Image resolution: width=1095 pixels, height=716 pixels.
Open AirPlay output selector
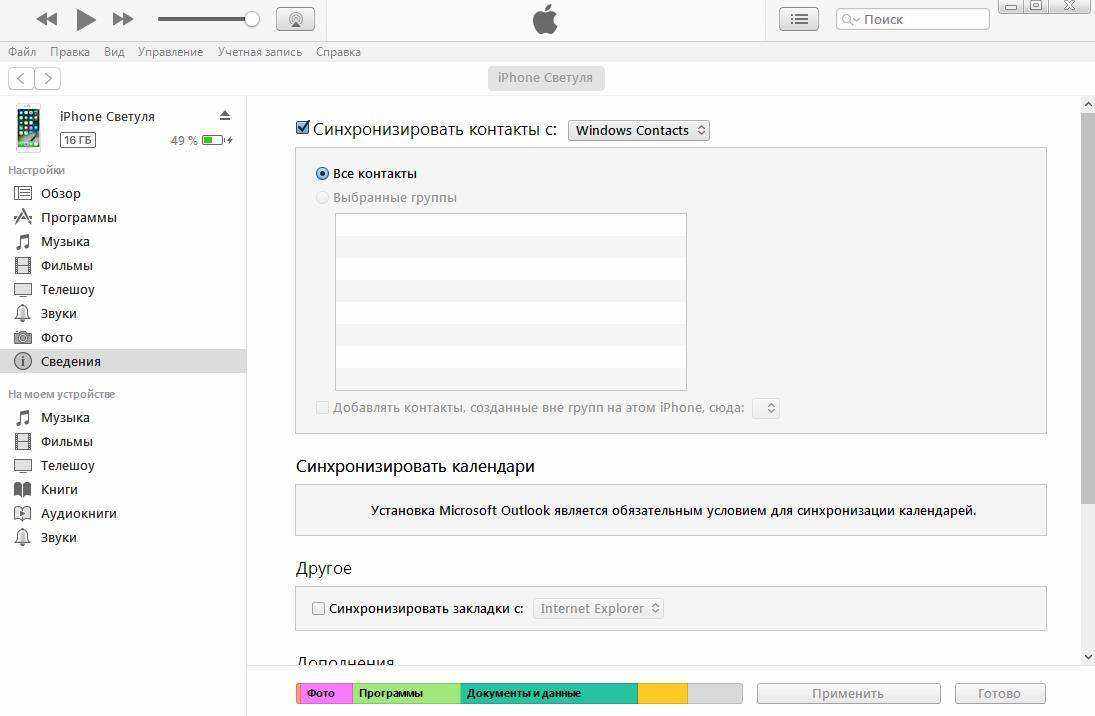pos(294,19)
